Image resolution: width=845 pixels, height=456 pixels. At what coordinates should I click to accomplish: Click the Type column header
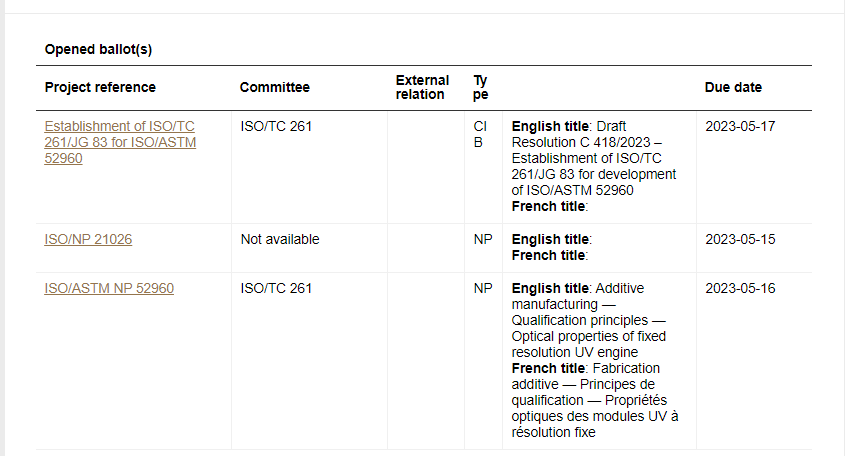(481, 87)
